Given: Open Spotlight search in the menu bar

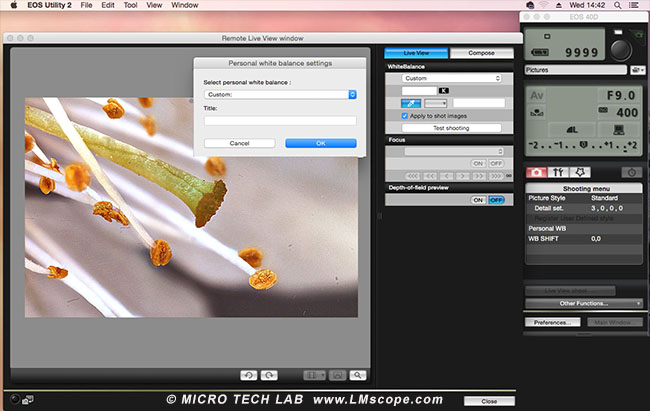Looking at the screenshot, I should click(618, 5).
